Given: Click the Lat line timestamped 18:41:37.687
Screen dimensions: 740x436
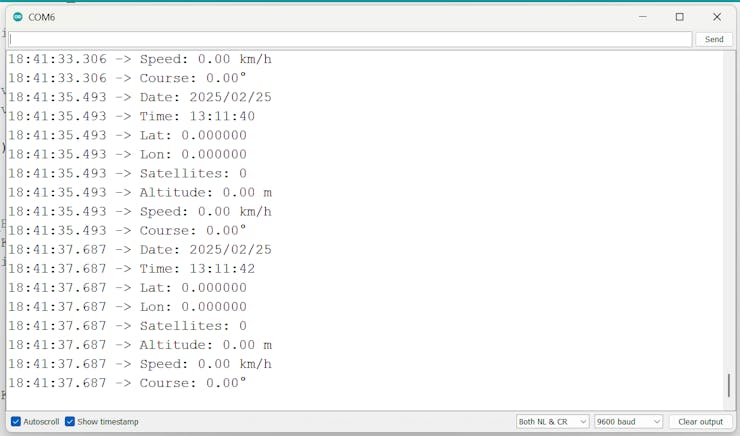Looking at the screenshot, I should pyautogui.click(x=127, y=288).
